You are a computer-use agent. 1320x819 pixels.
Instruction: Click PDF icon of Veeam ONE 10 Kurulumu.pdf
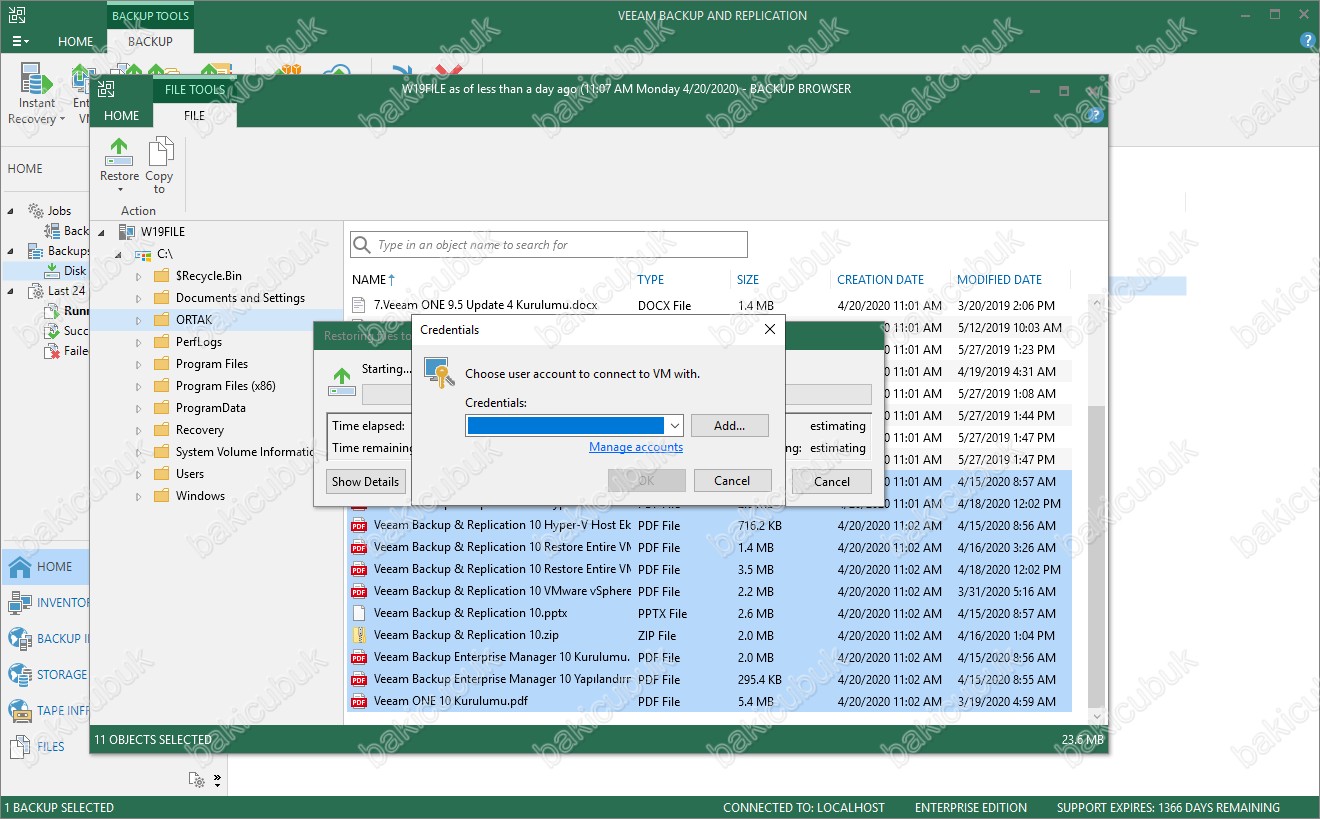point(360,701)
